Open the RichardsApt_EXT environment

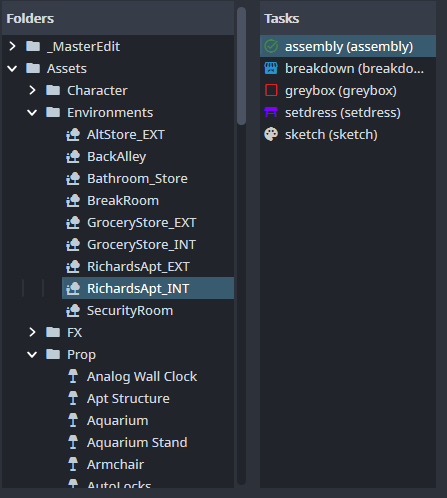coord(138,267)
